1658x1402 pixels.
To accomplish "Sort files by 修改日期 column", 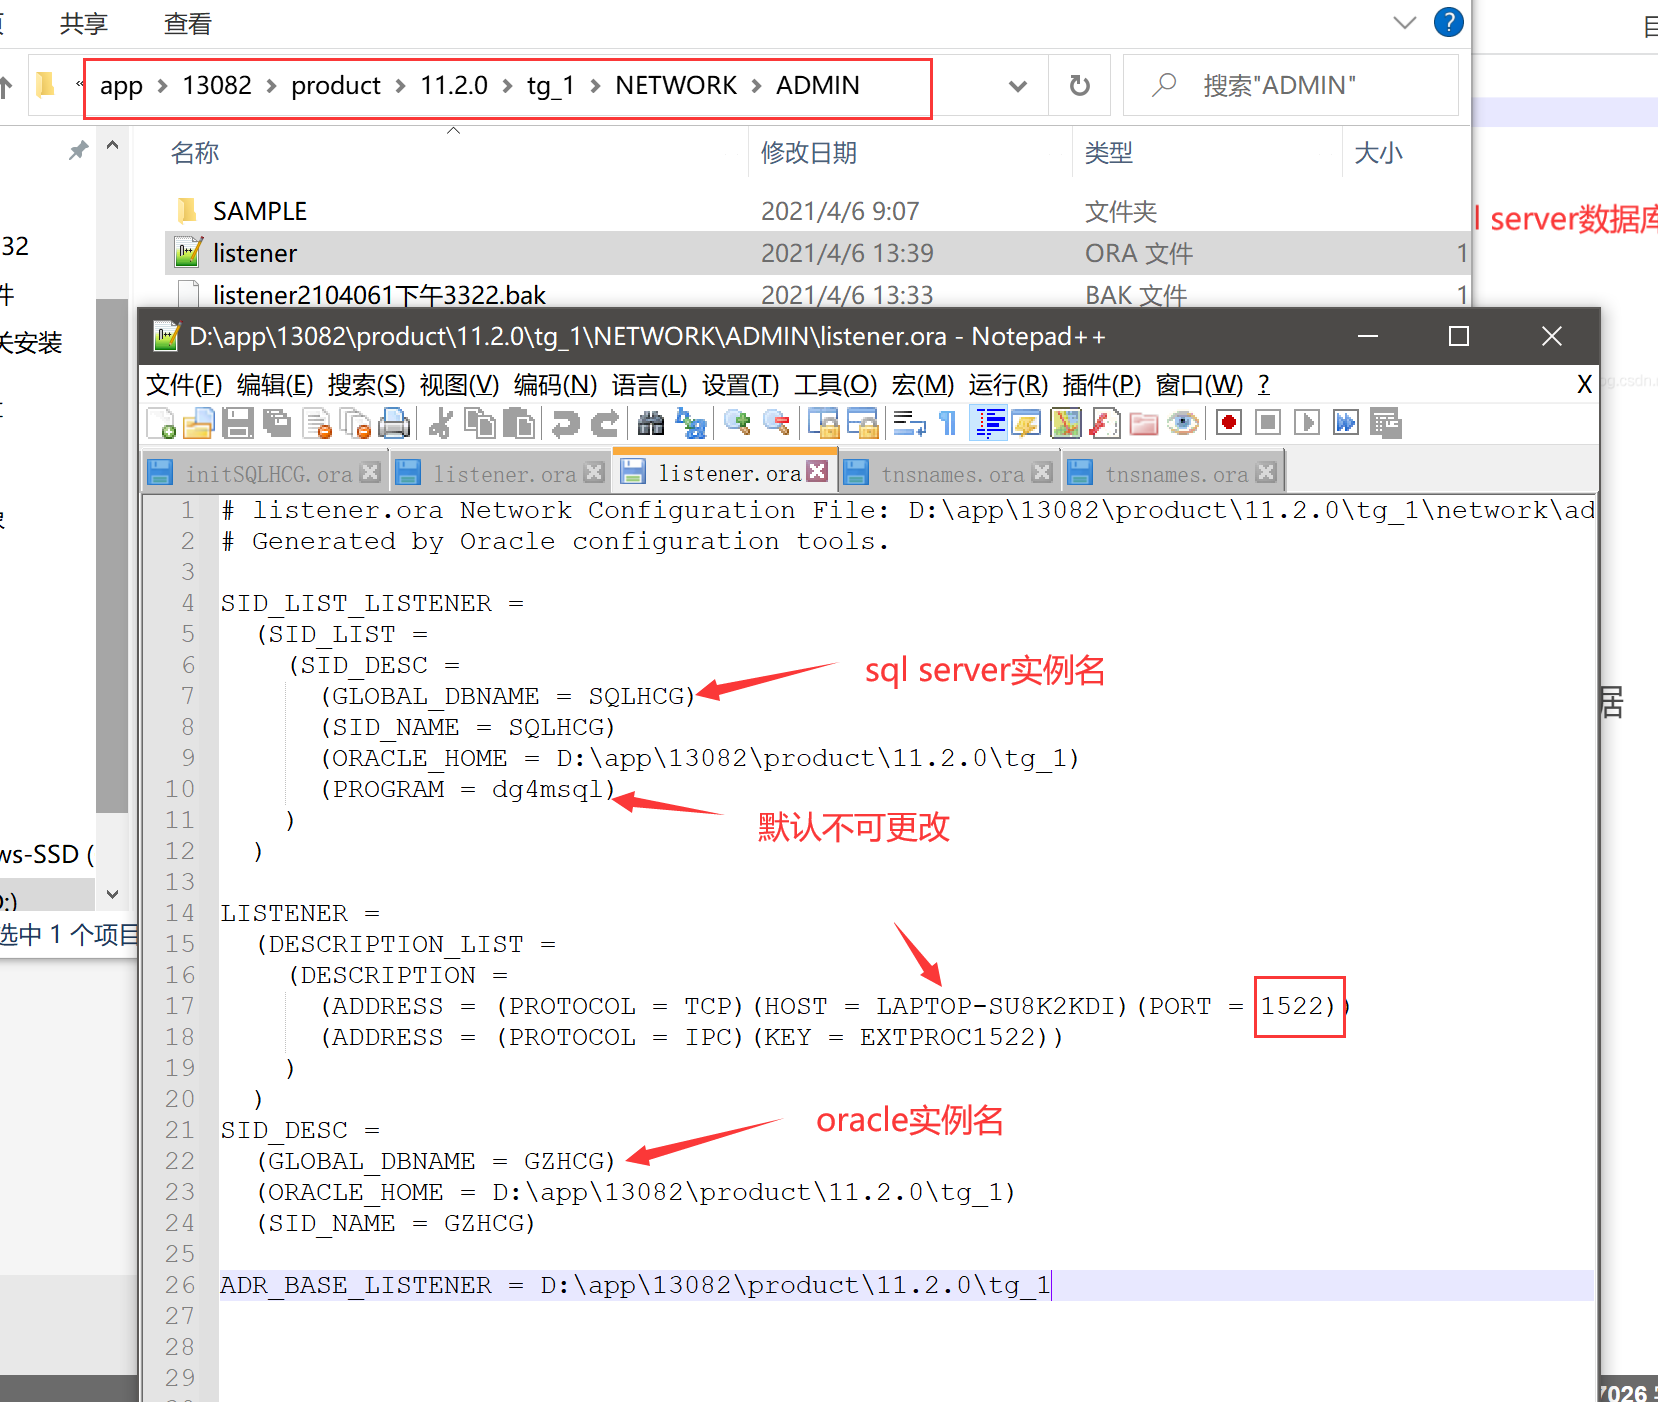I will pyautogui.click(x=809, y=153).
